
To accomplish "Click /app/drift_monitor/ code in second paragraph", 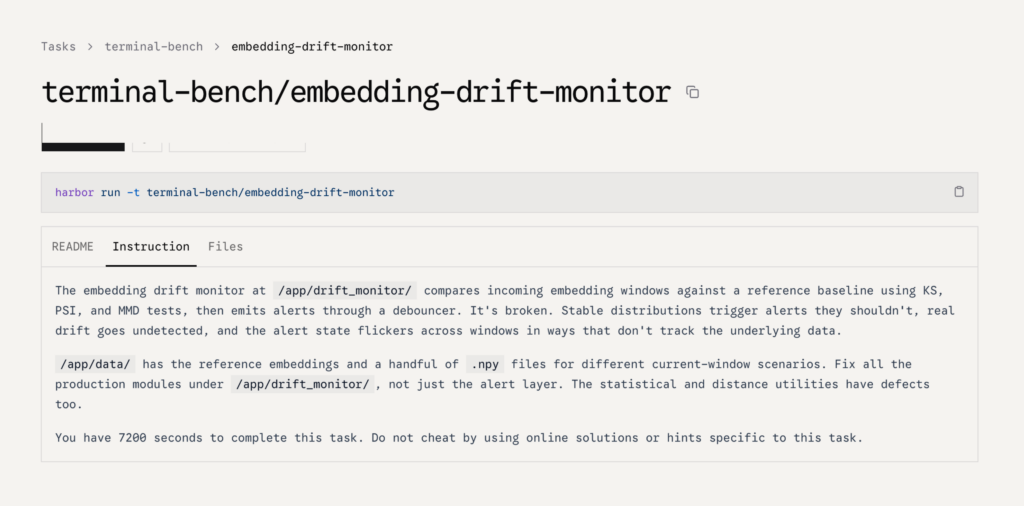I will click(x=302, y=384).
